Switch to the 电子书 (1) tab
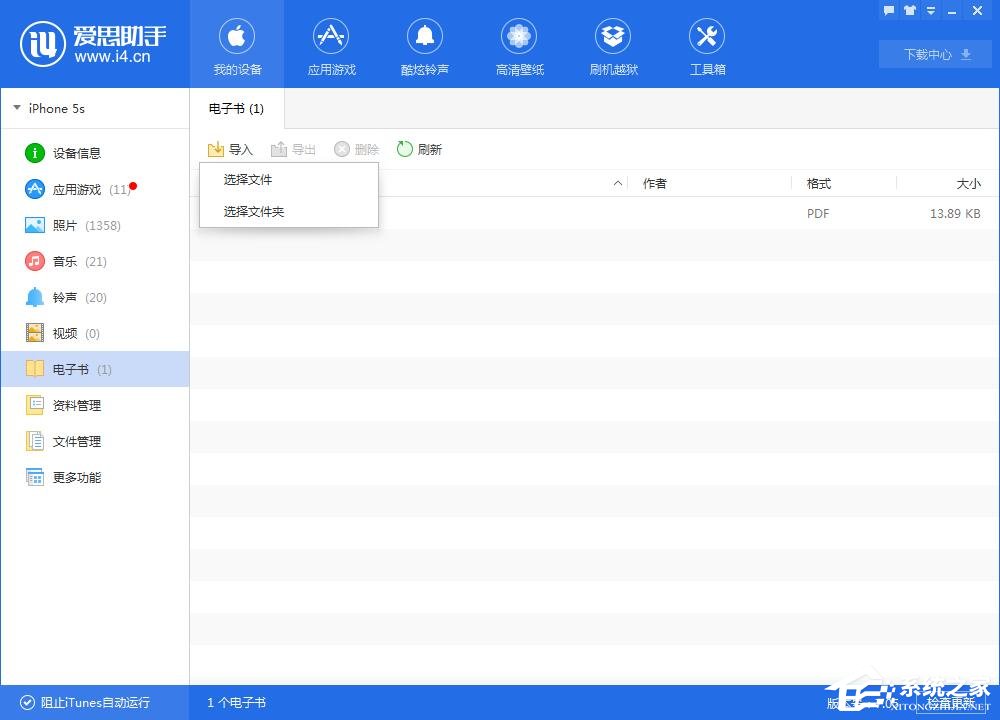 [235, 108]
